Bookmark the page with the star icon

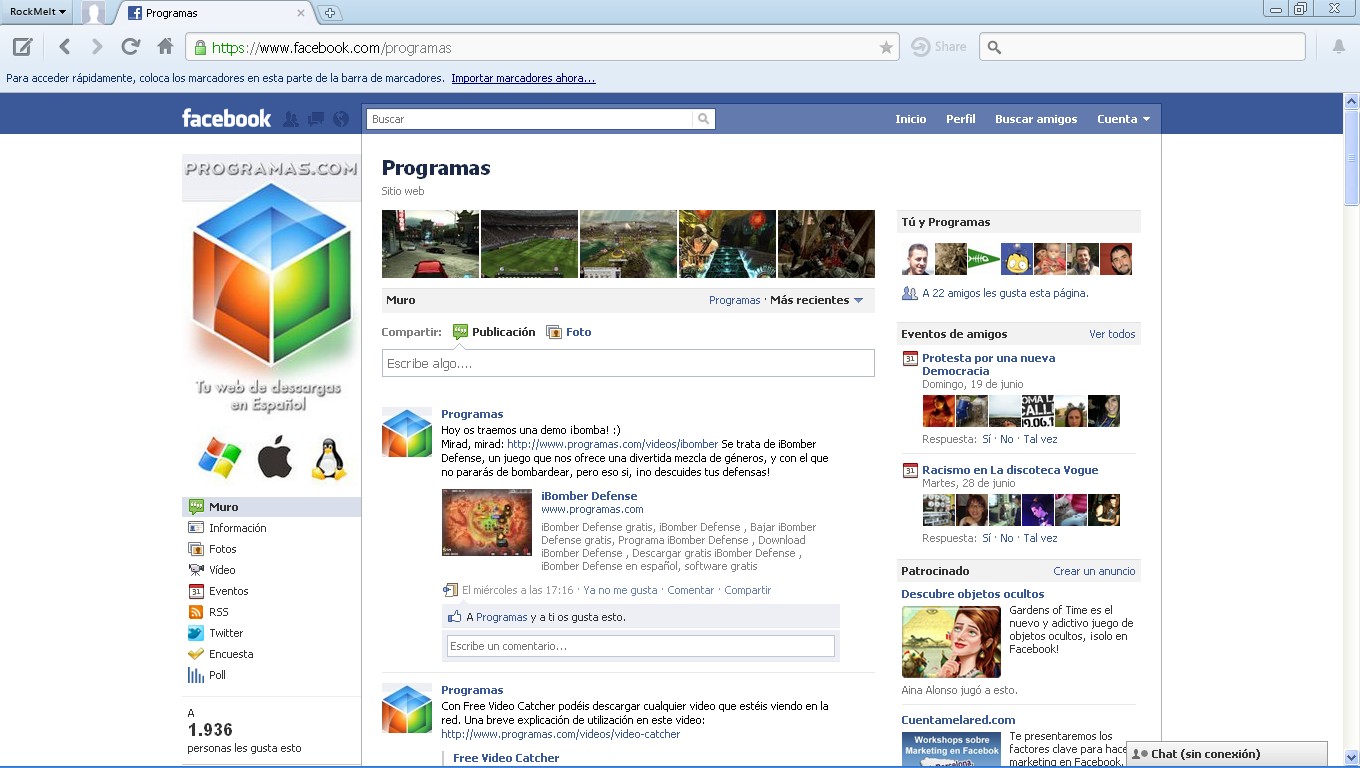point(886,47)
